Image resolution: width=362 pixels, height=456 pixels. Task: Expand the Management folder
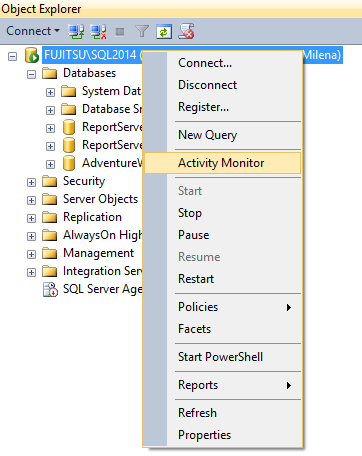[31, 254]
